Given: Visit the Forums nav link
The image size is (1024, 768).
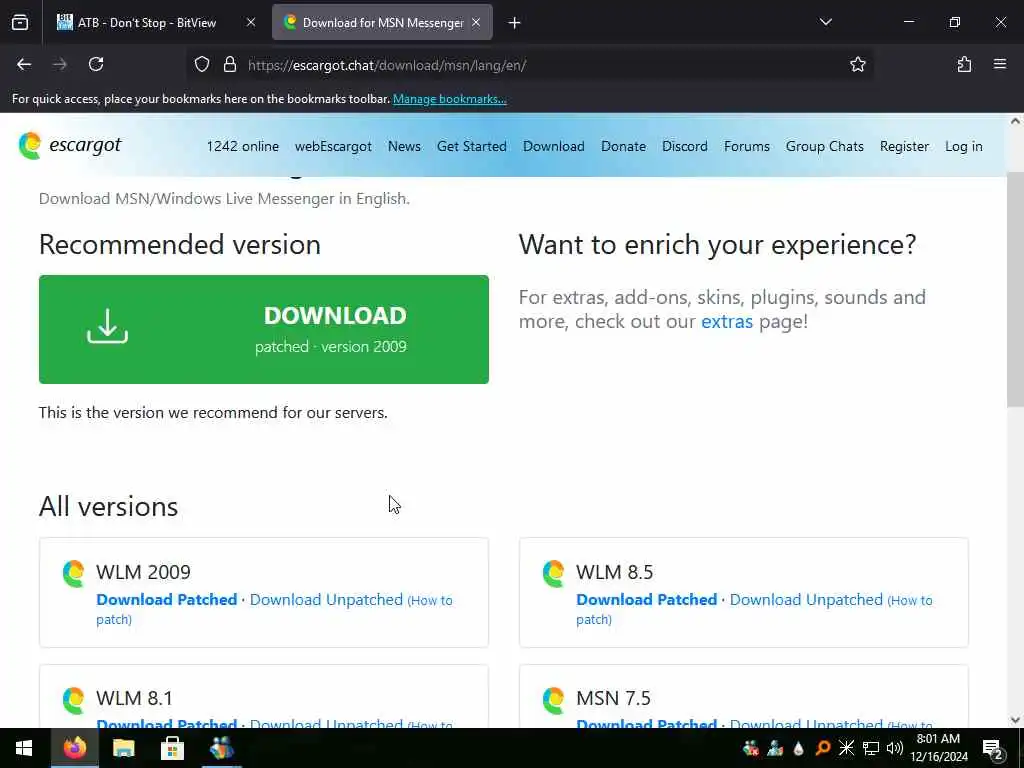Looking at the screenshot, I should click(746, 146).
